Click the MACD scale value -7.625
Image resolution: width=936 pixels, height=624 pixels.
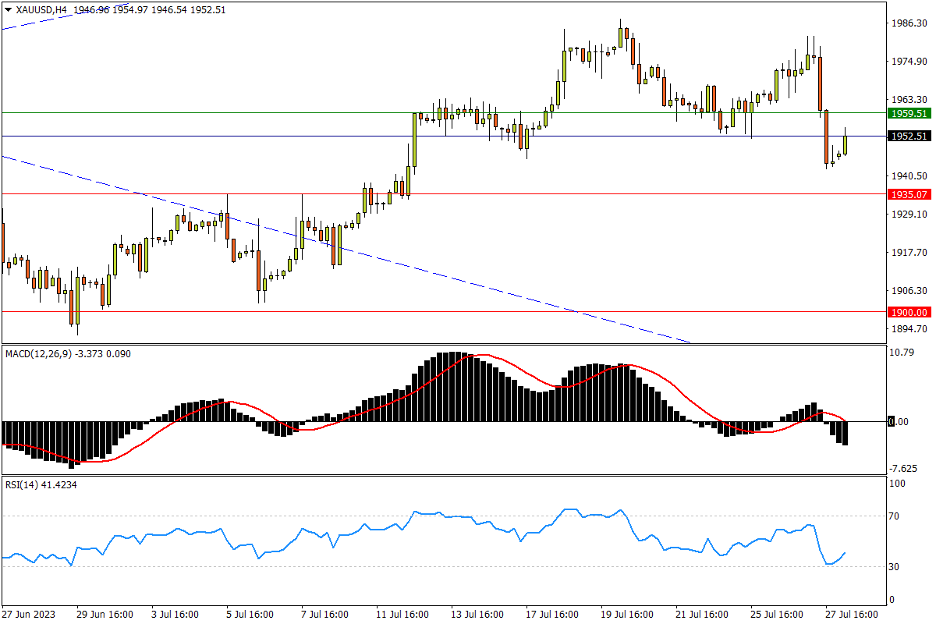click(904, 468)
